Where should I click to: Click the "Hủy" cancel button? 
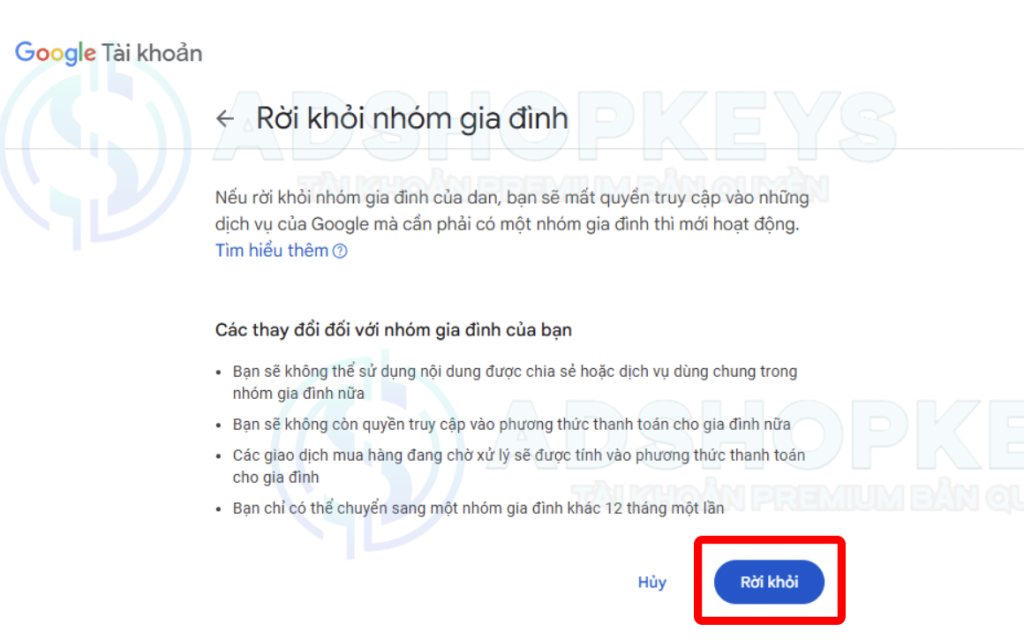[x=652, y=582]
